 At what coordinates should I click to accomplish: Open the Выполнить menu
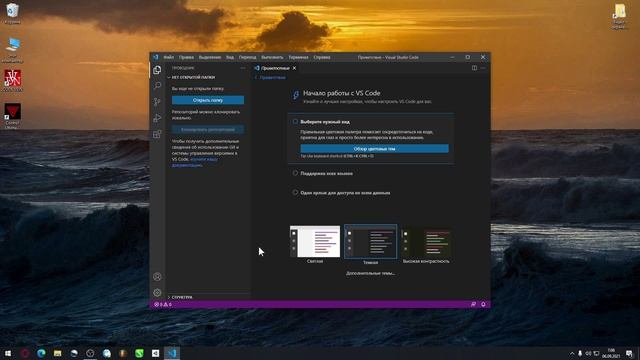tap(272, 57)
